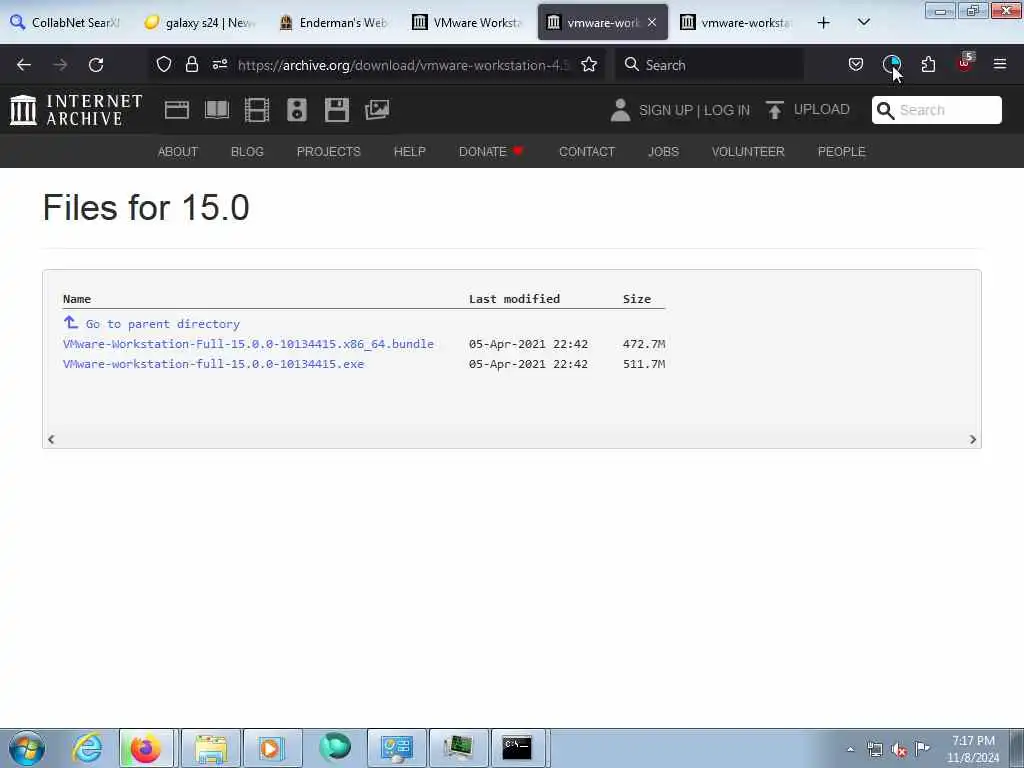
Task: Open the Web archive icon
Action: (x=177, y=110)
